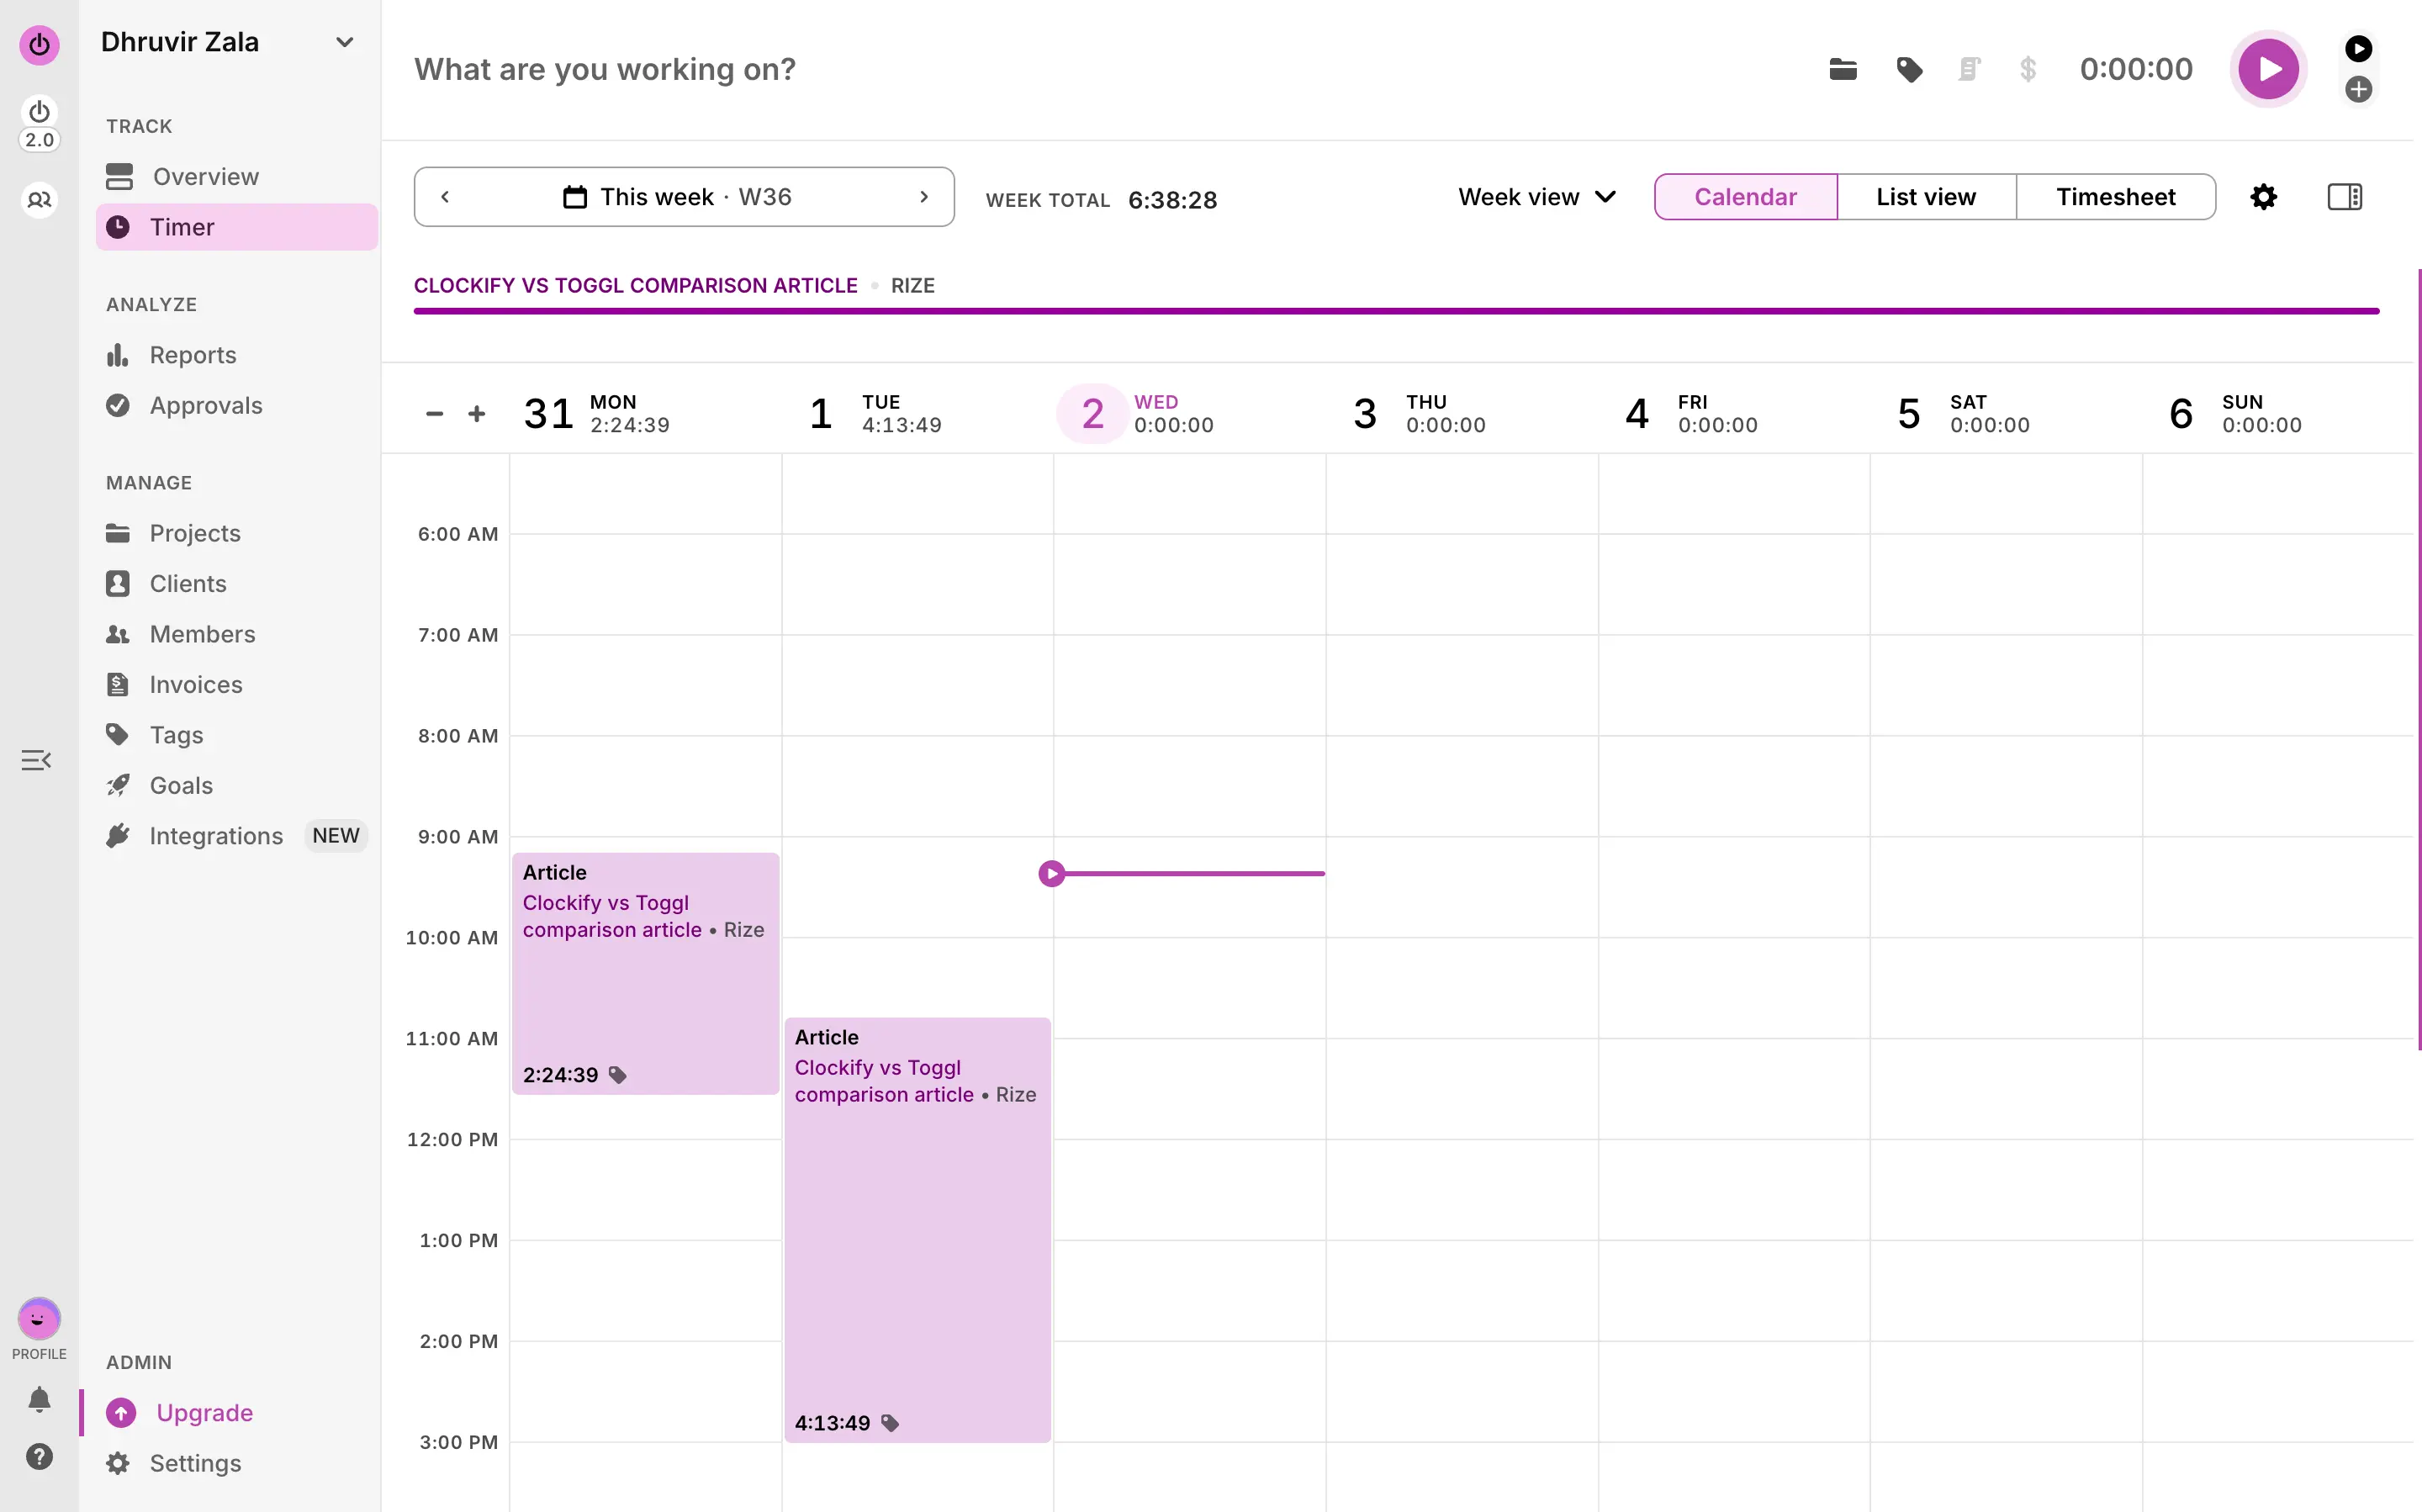Click the Goals rocket icon
Screen dimensions: 2422x1512
pos(118,785)
